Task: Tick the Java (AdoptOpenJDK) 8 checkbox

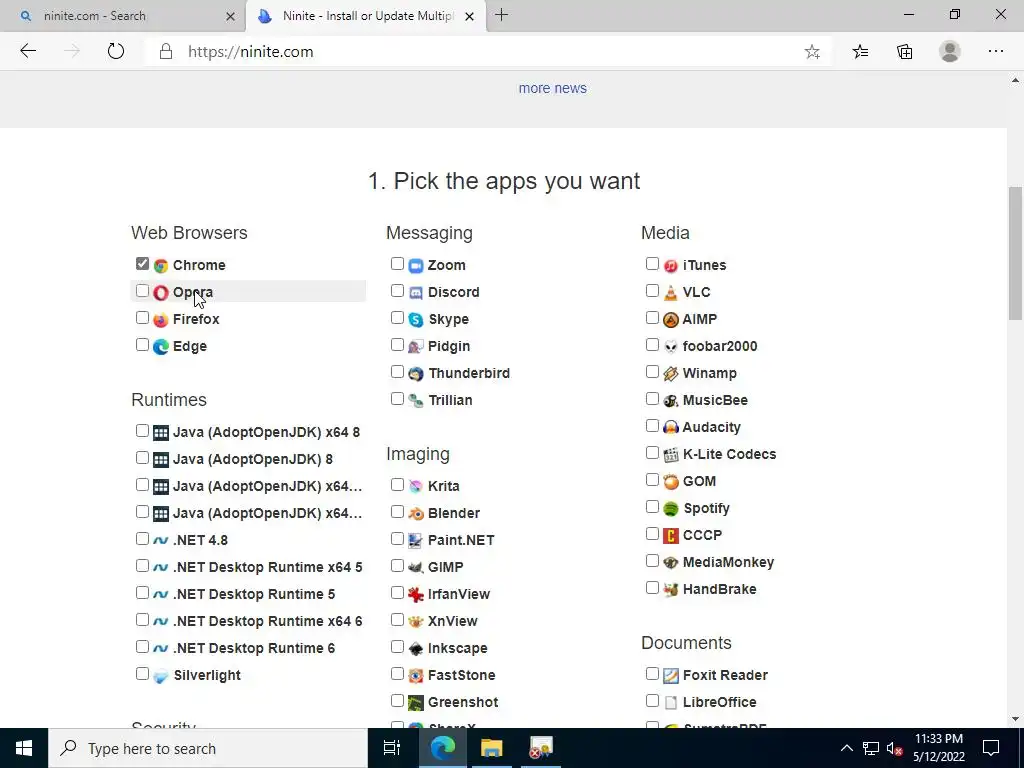Action: pyautogui.click(x=142, y=458)
